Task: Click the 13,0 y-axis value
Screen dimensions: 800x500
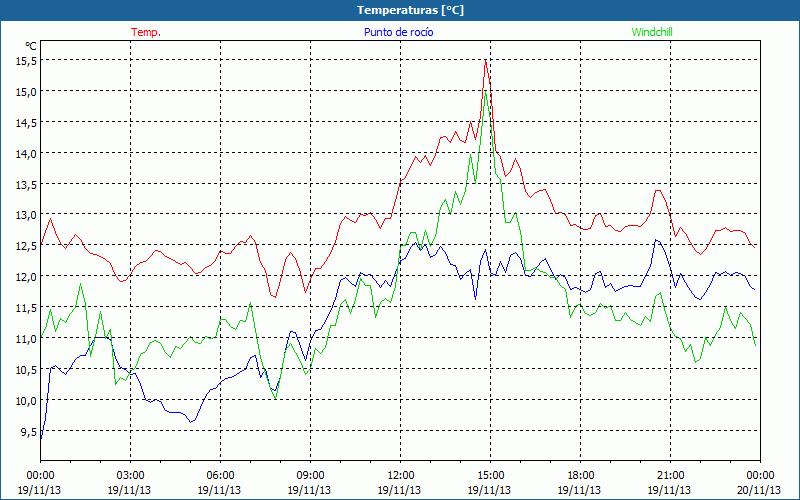Action: click(x=27, y=215)
